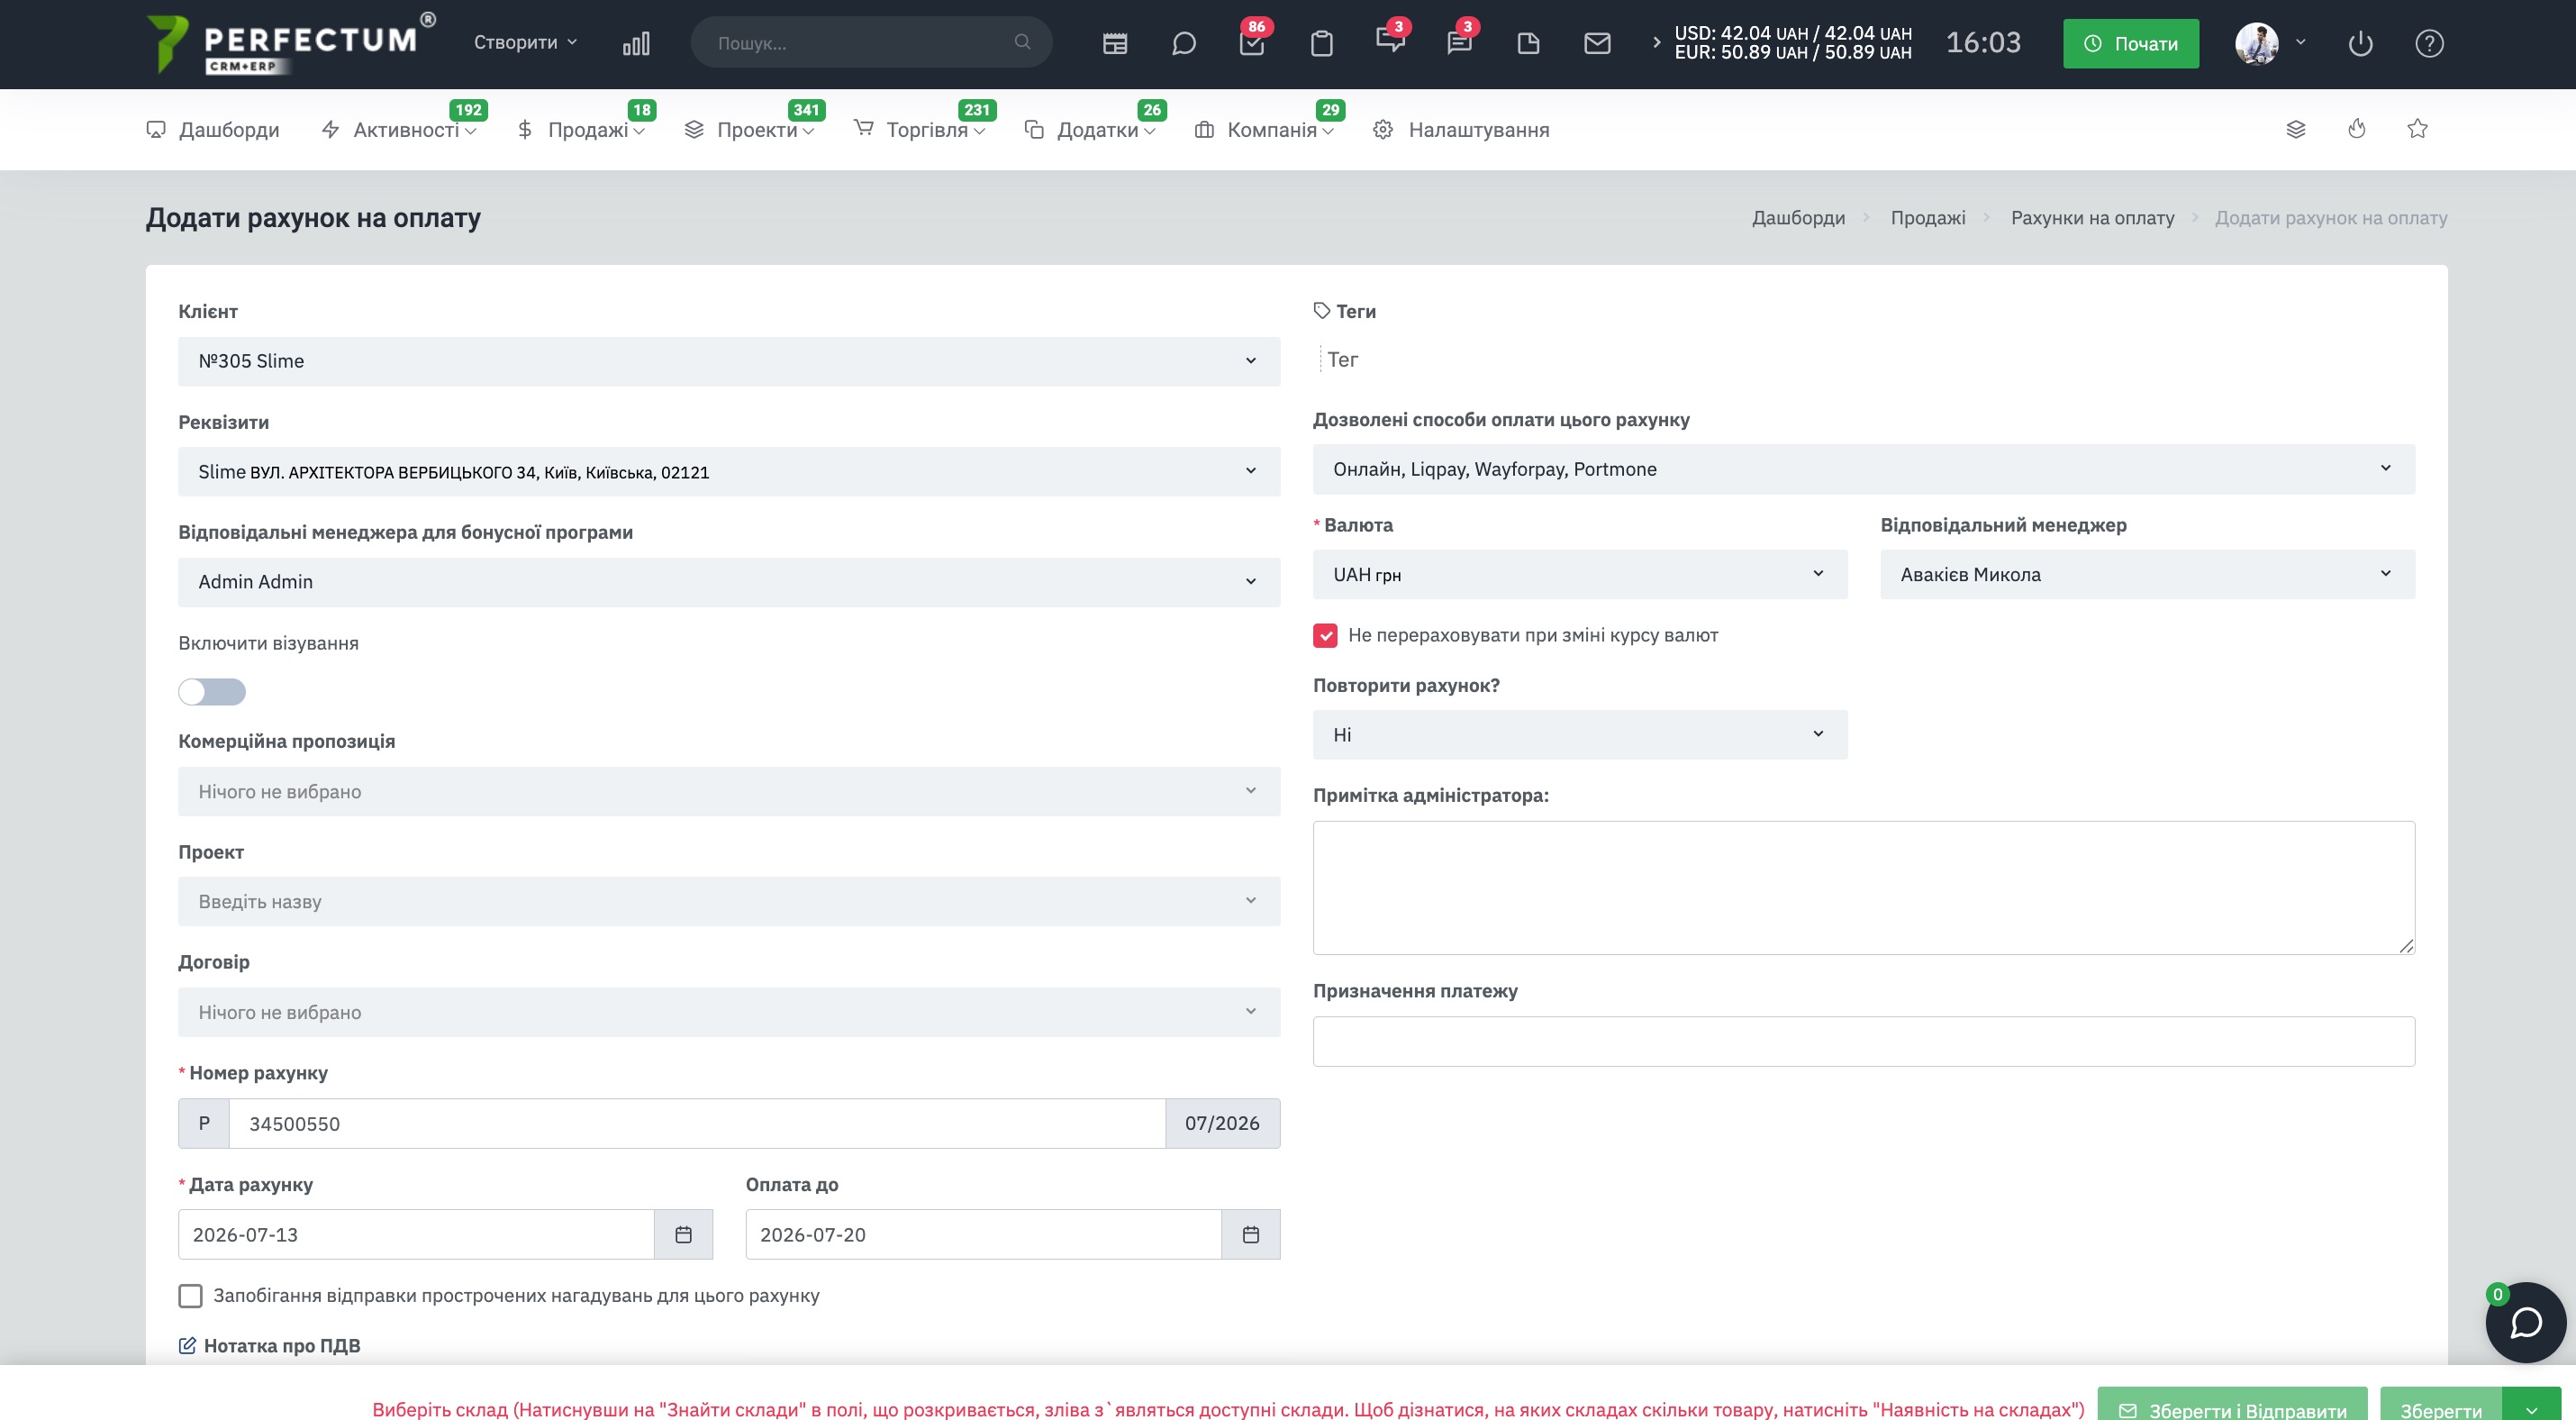
Task: Open the Активності menu
Action: pyautogui.click(x=399, y=130)
